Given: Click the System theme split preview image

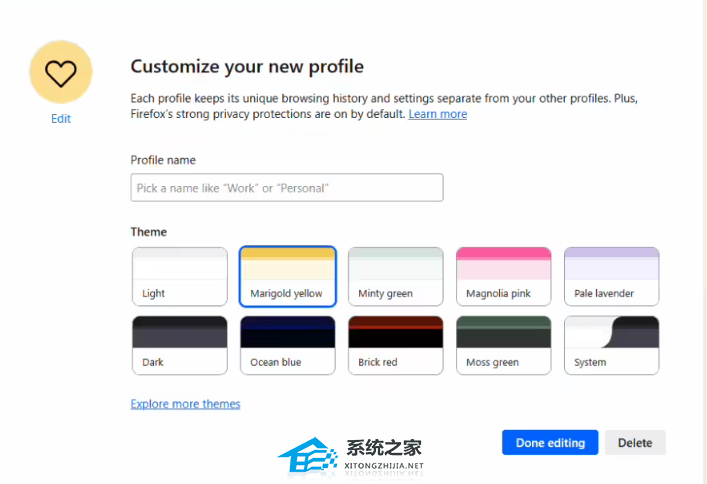Looking at the screenshot, I should [611, 333].
